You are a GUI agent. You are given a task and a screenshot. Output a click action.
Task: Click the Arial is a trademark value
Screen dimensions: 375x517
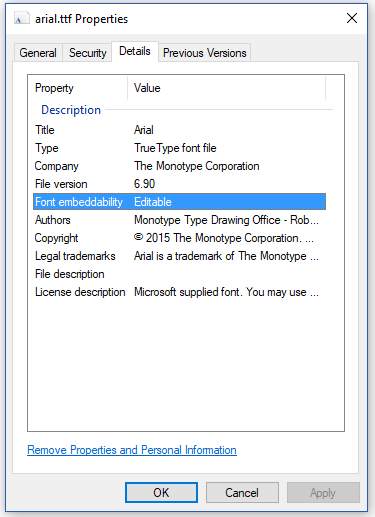point(226,256)
